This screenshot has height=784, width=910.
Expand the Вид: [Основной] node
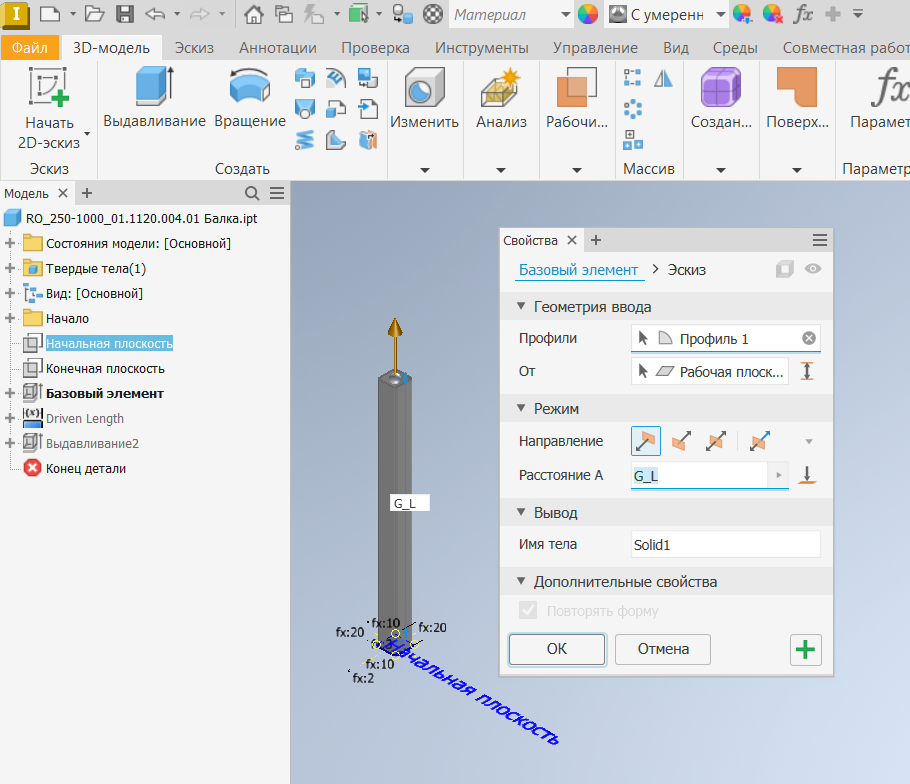[10, 293]
